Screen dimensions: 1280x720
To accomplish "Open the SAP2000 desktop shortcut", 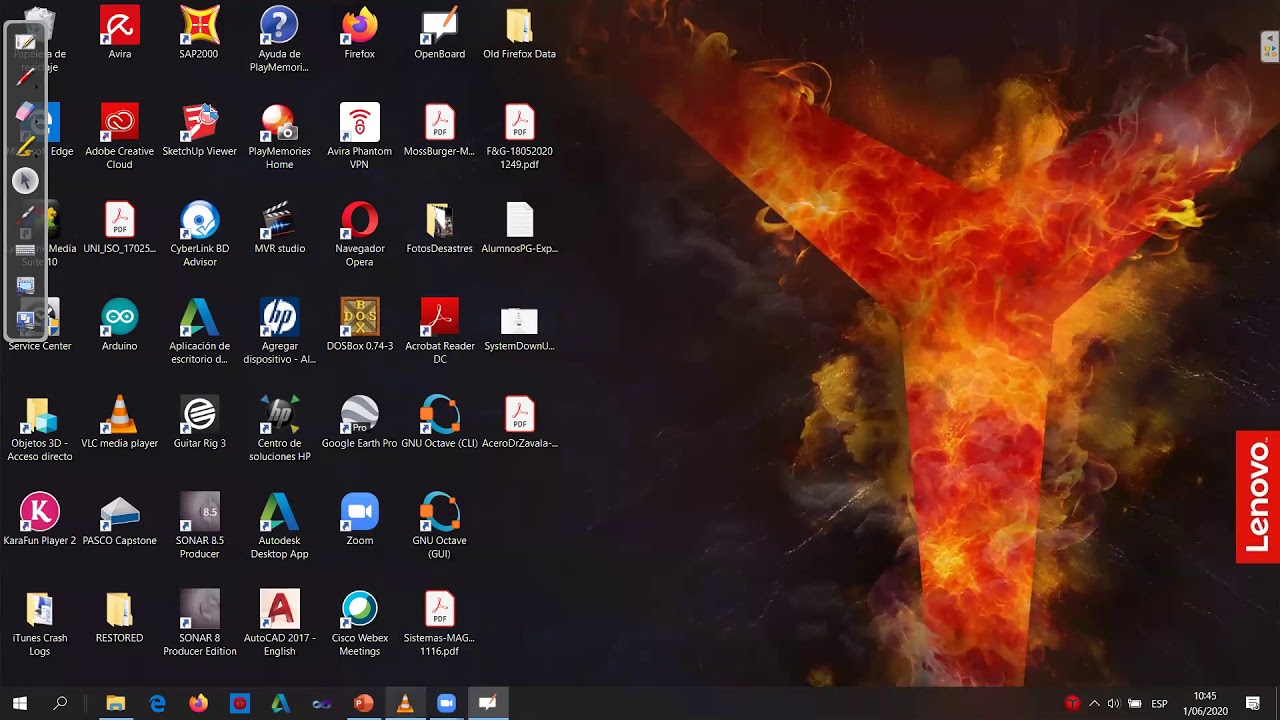I will coord(199,33).
